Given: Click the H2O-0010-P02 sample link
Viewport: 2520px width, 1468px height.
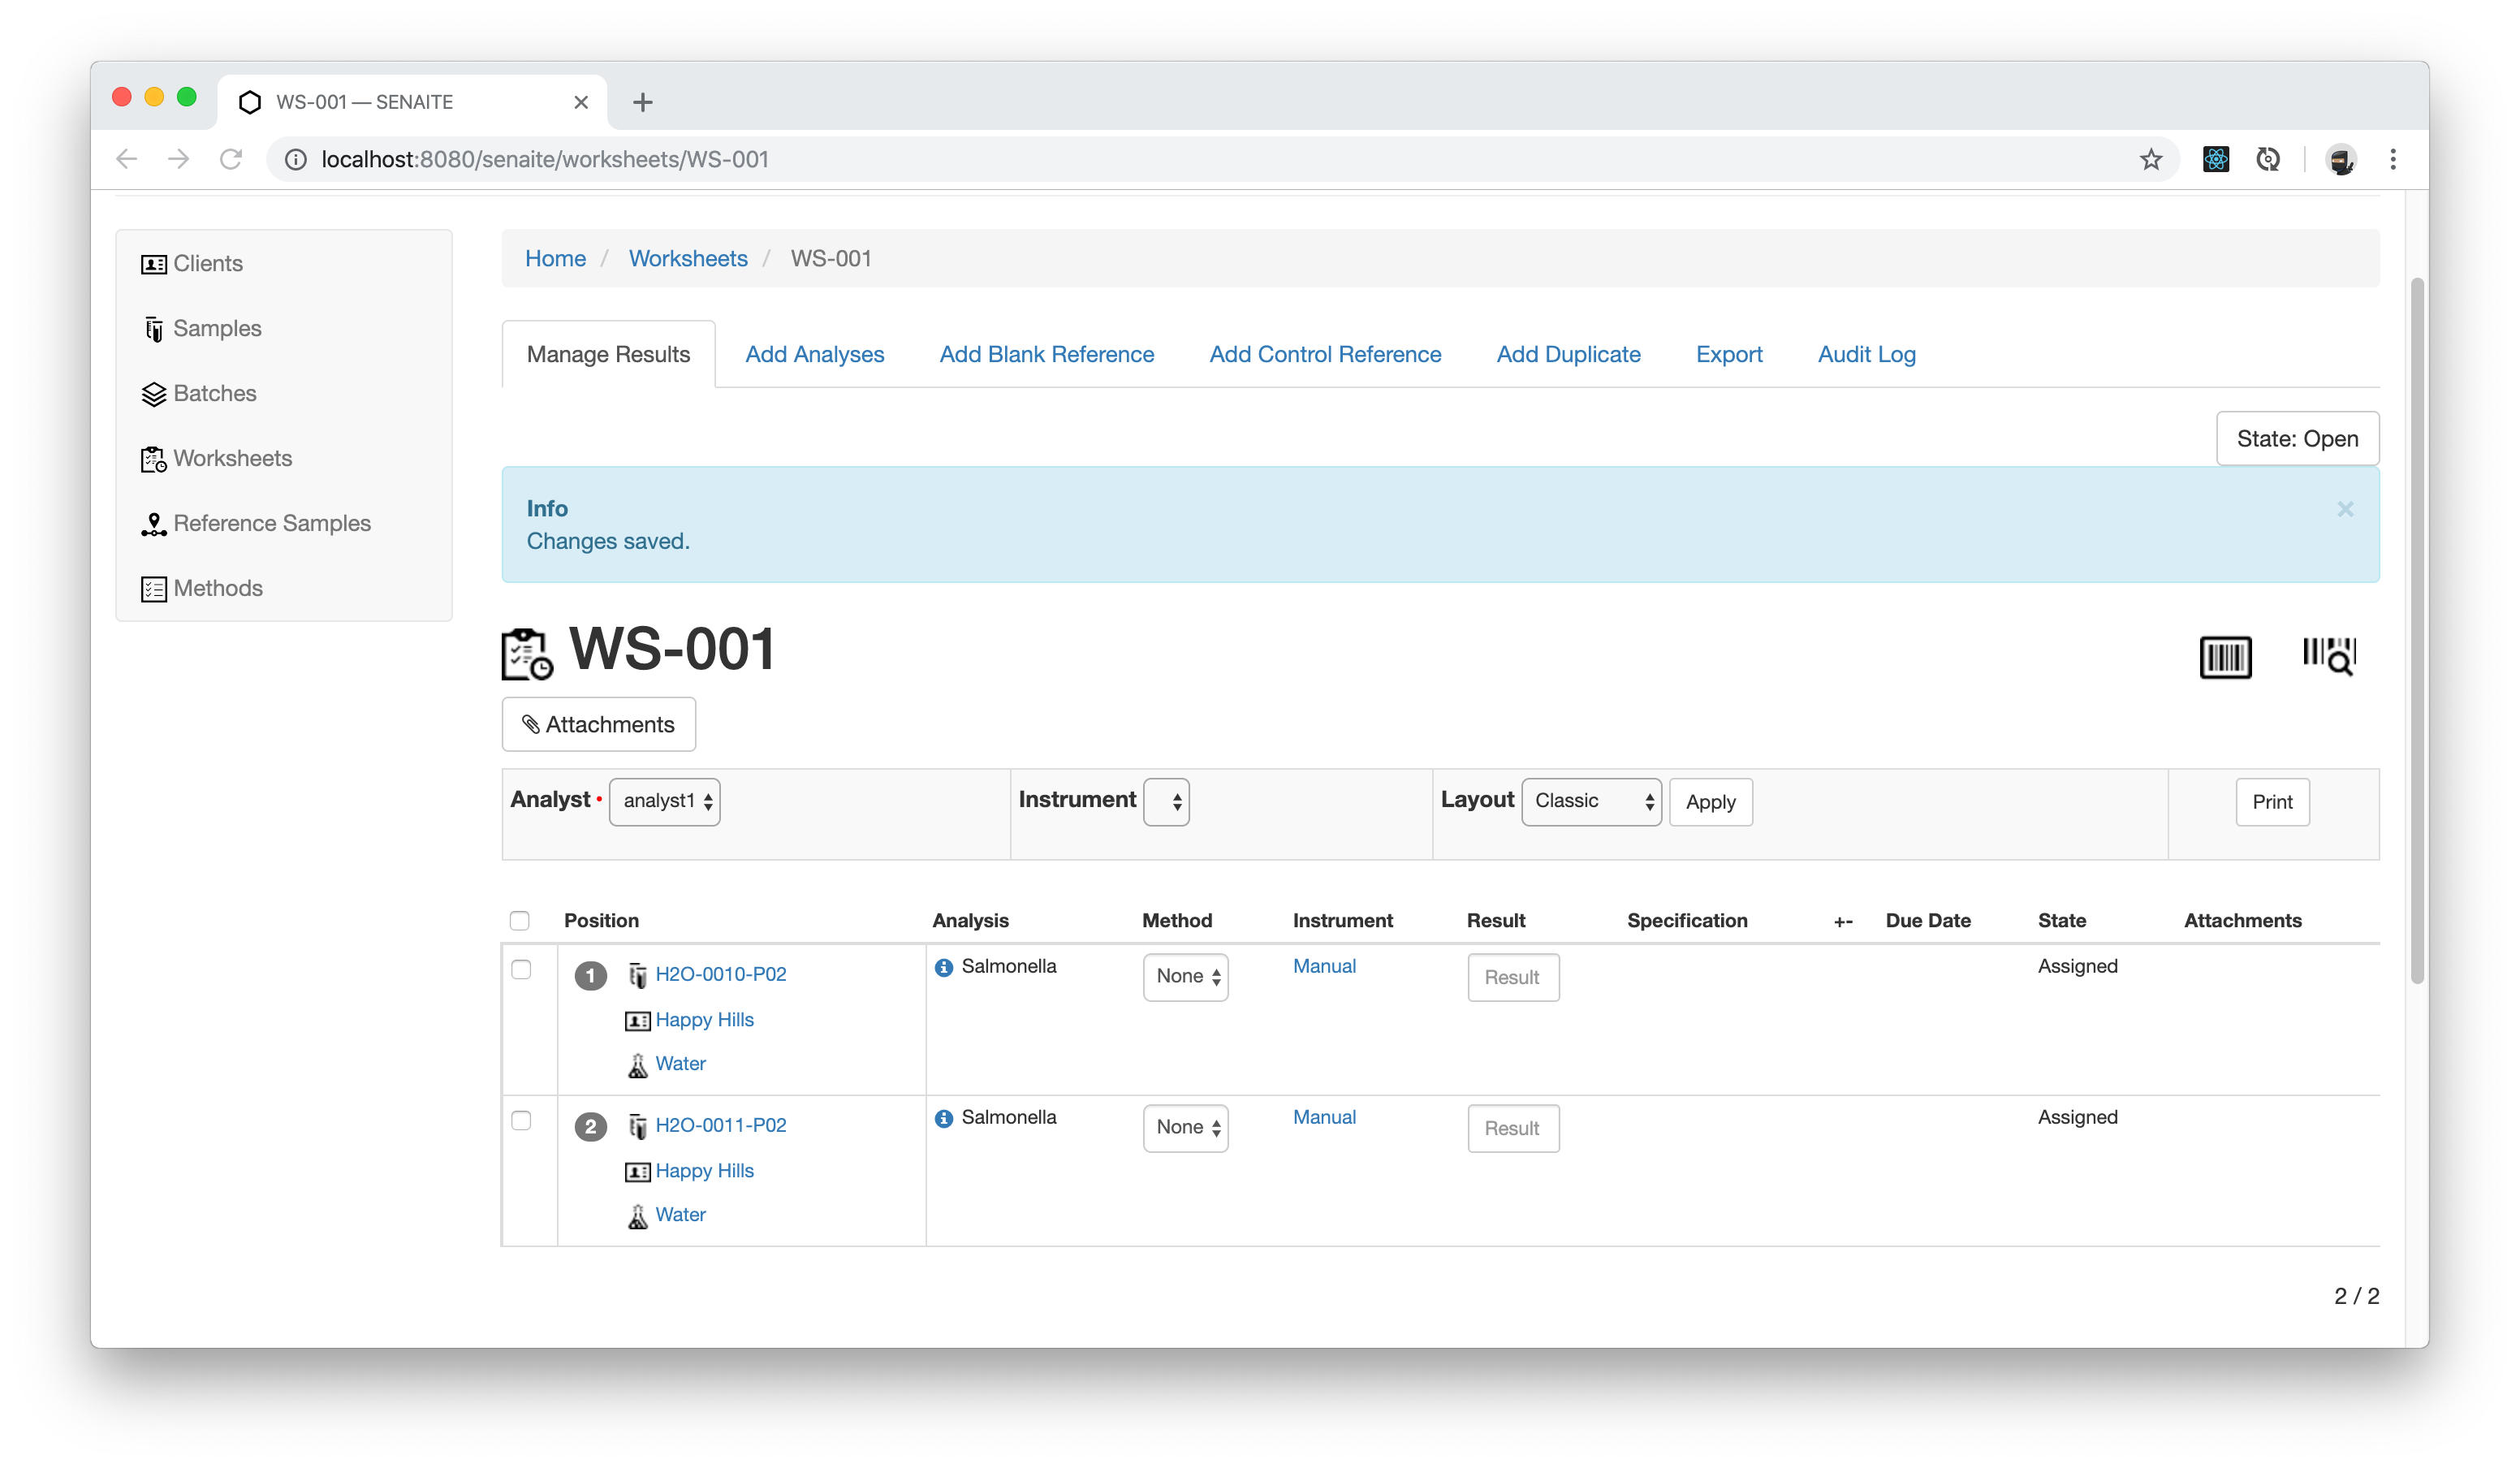Looking at the screenshot, I should click(720, 974).
